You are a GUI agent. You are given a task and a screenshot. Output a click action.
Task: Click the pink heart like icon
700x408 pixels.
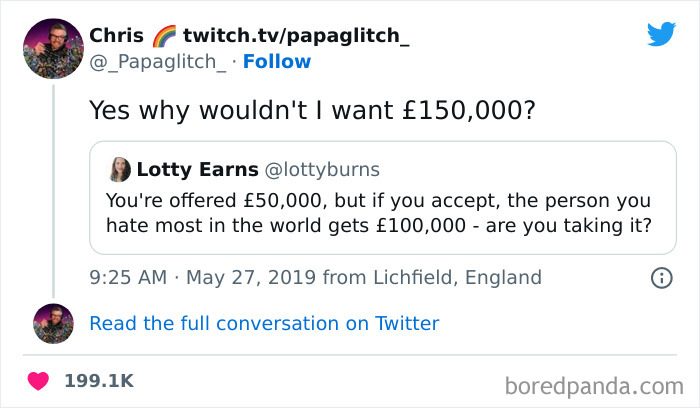click(40, 381)
